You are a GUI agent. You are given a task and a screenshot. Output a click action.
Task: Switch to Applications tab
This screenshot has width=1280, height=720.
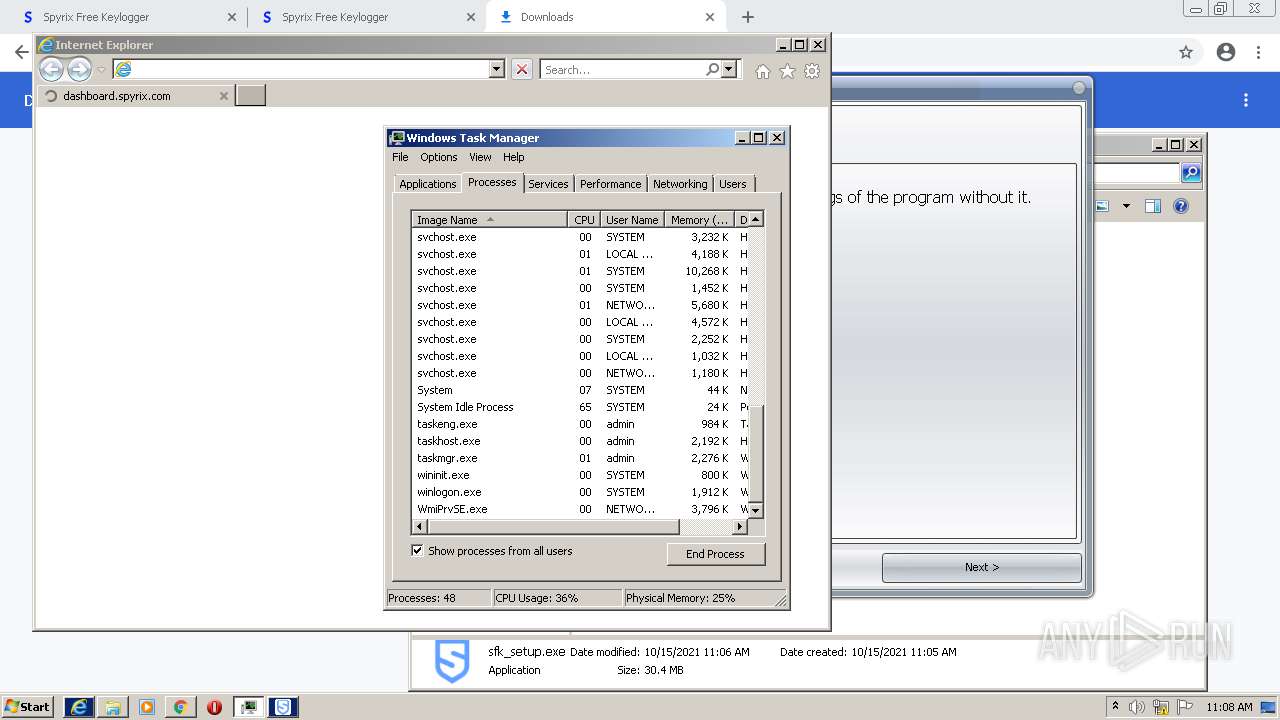[427, 184]
